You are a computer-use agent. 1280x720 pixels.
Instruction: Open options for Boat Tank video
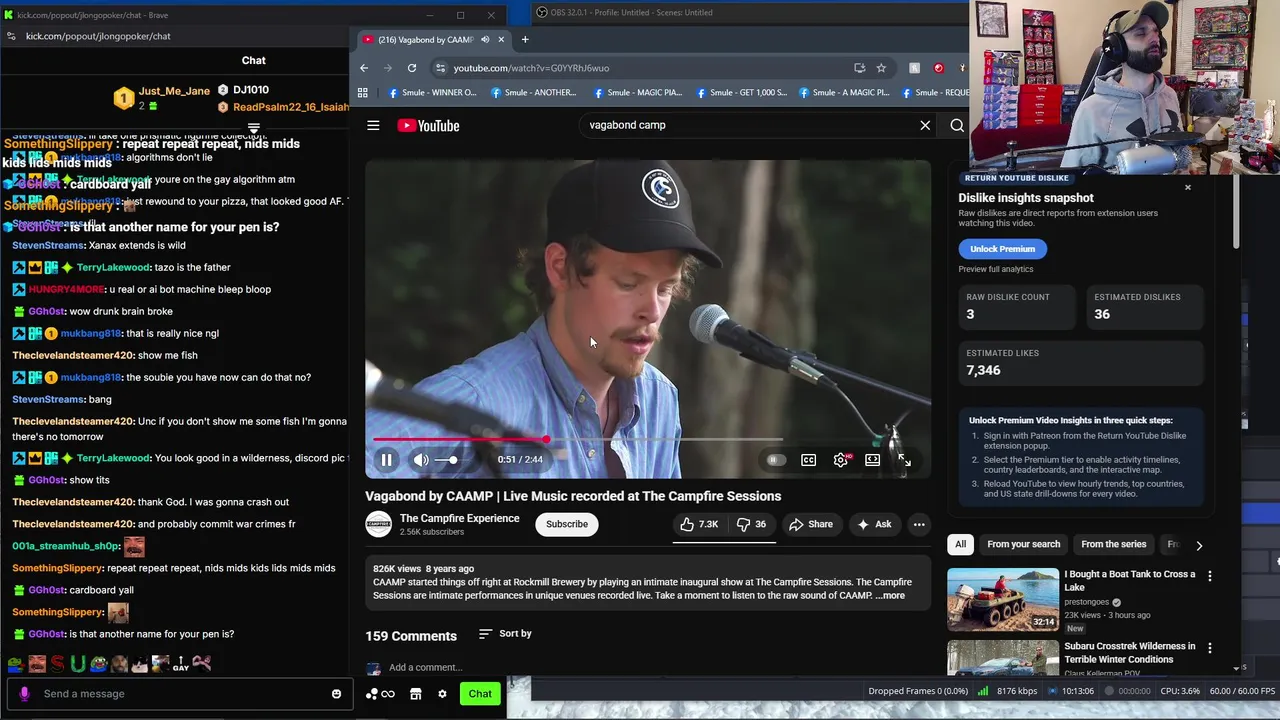1209,576
